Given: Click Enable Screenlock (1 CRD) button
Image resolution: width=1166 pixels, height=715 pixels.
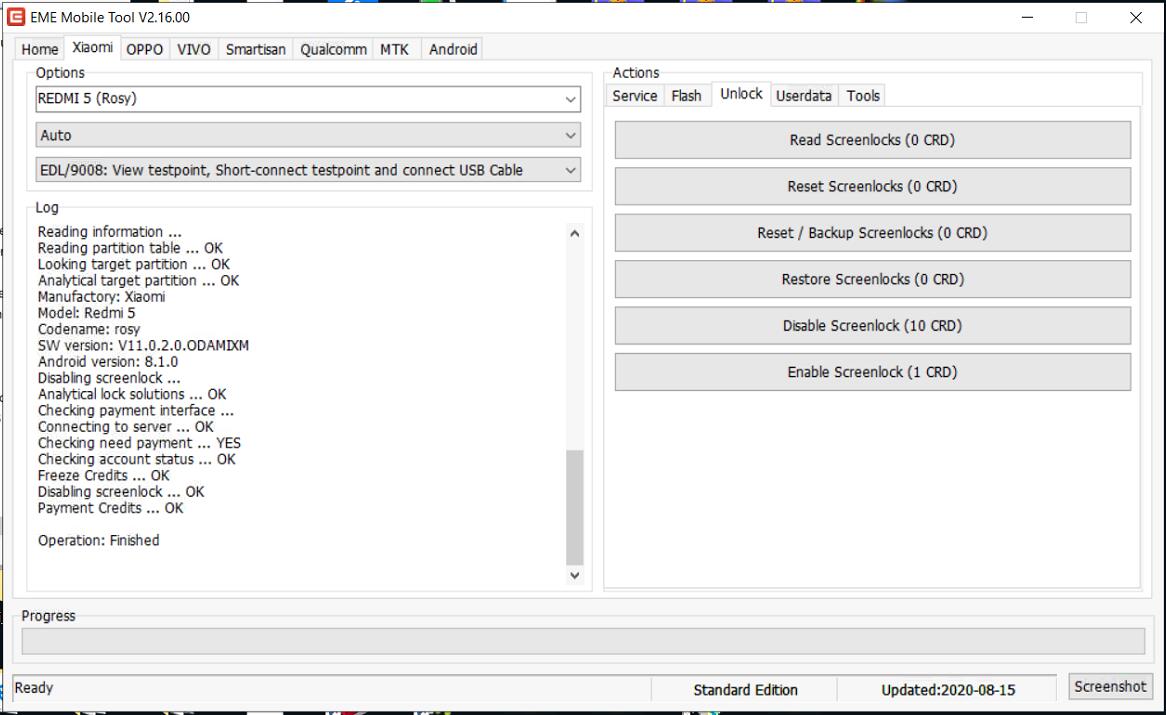Looking at the screenshot, I should [872, 372].
